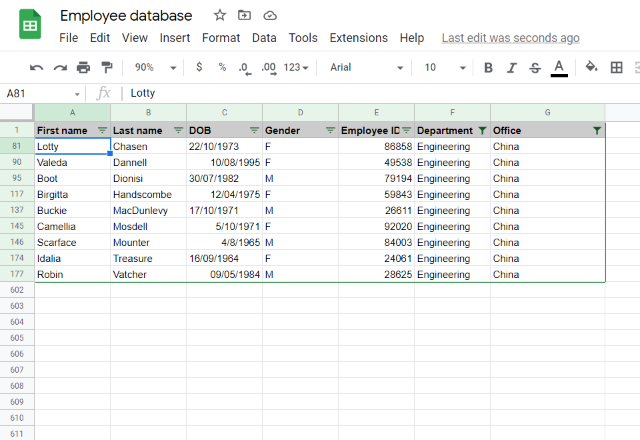The width and height of the screenshot is (640, 440).
Task: Select cell containing Vatcher
Action: click(x=148, y=274)
